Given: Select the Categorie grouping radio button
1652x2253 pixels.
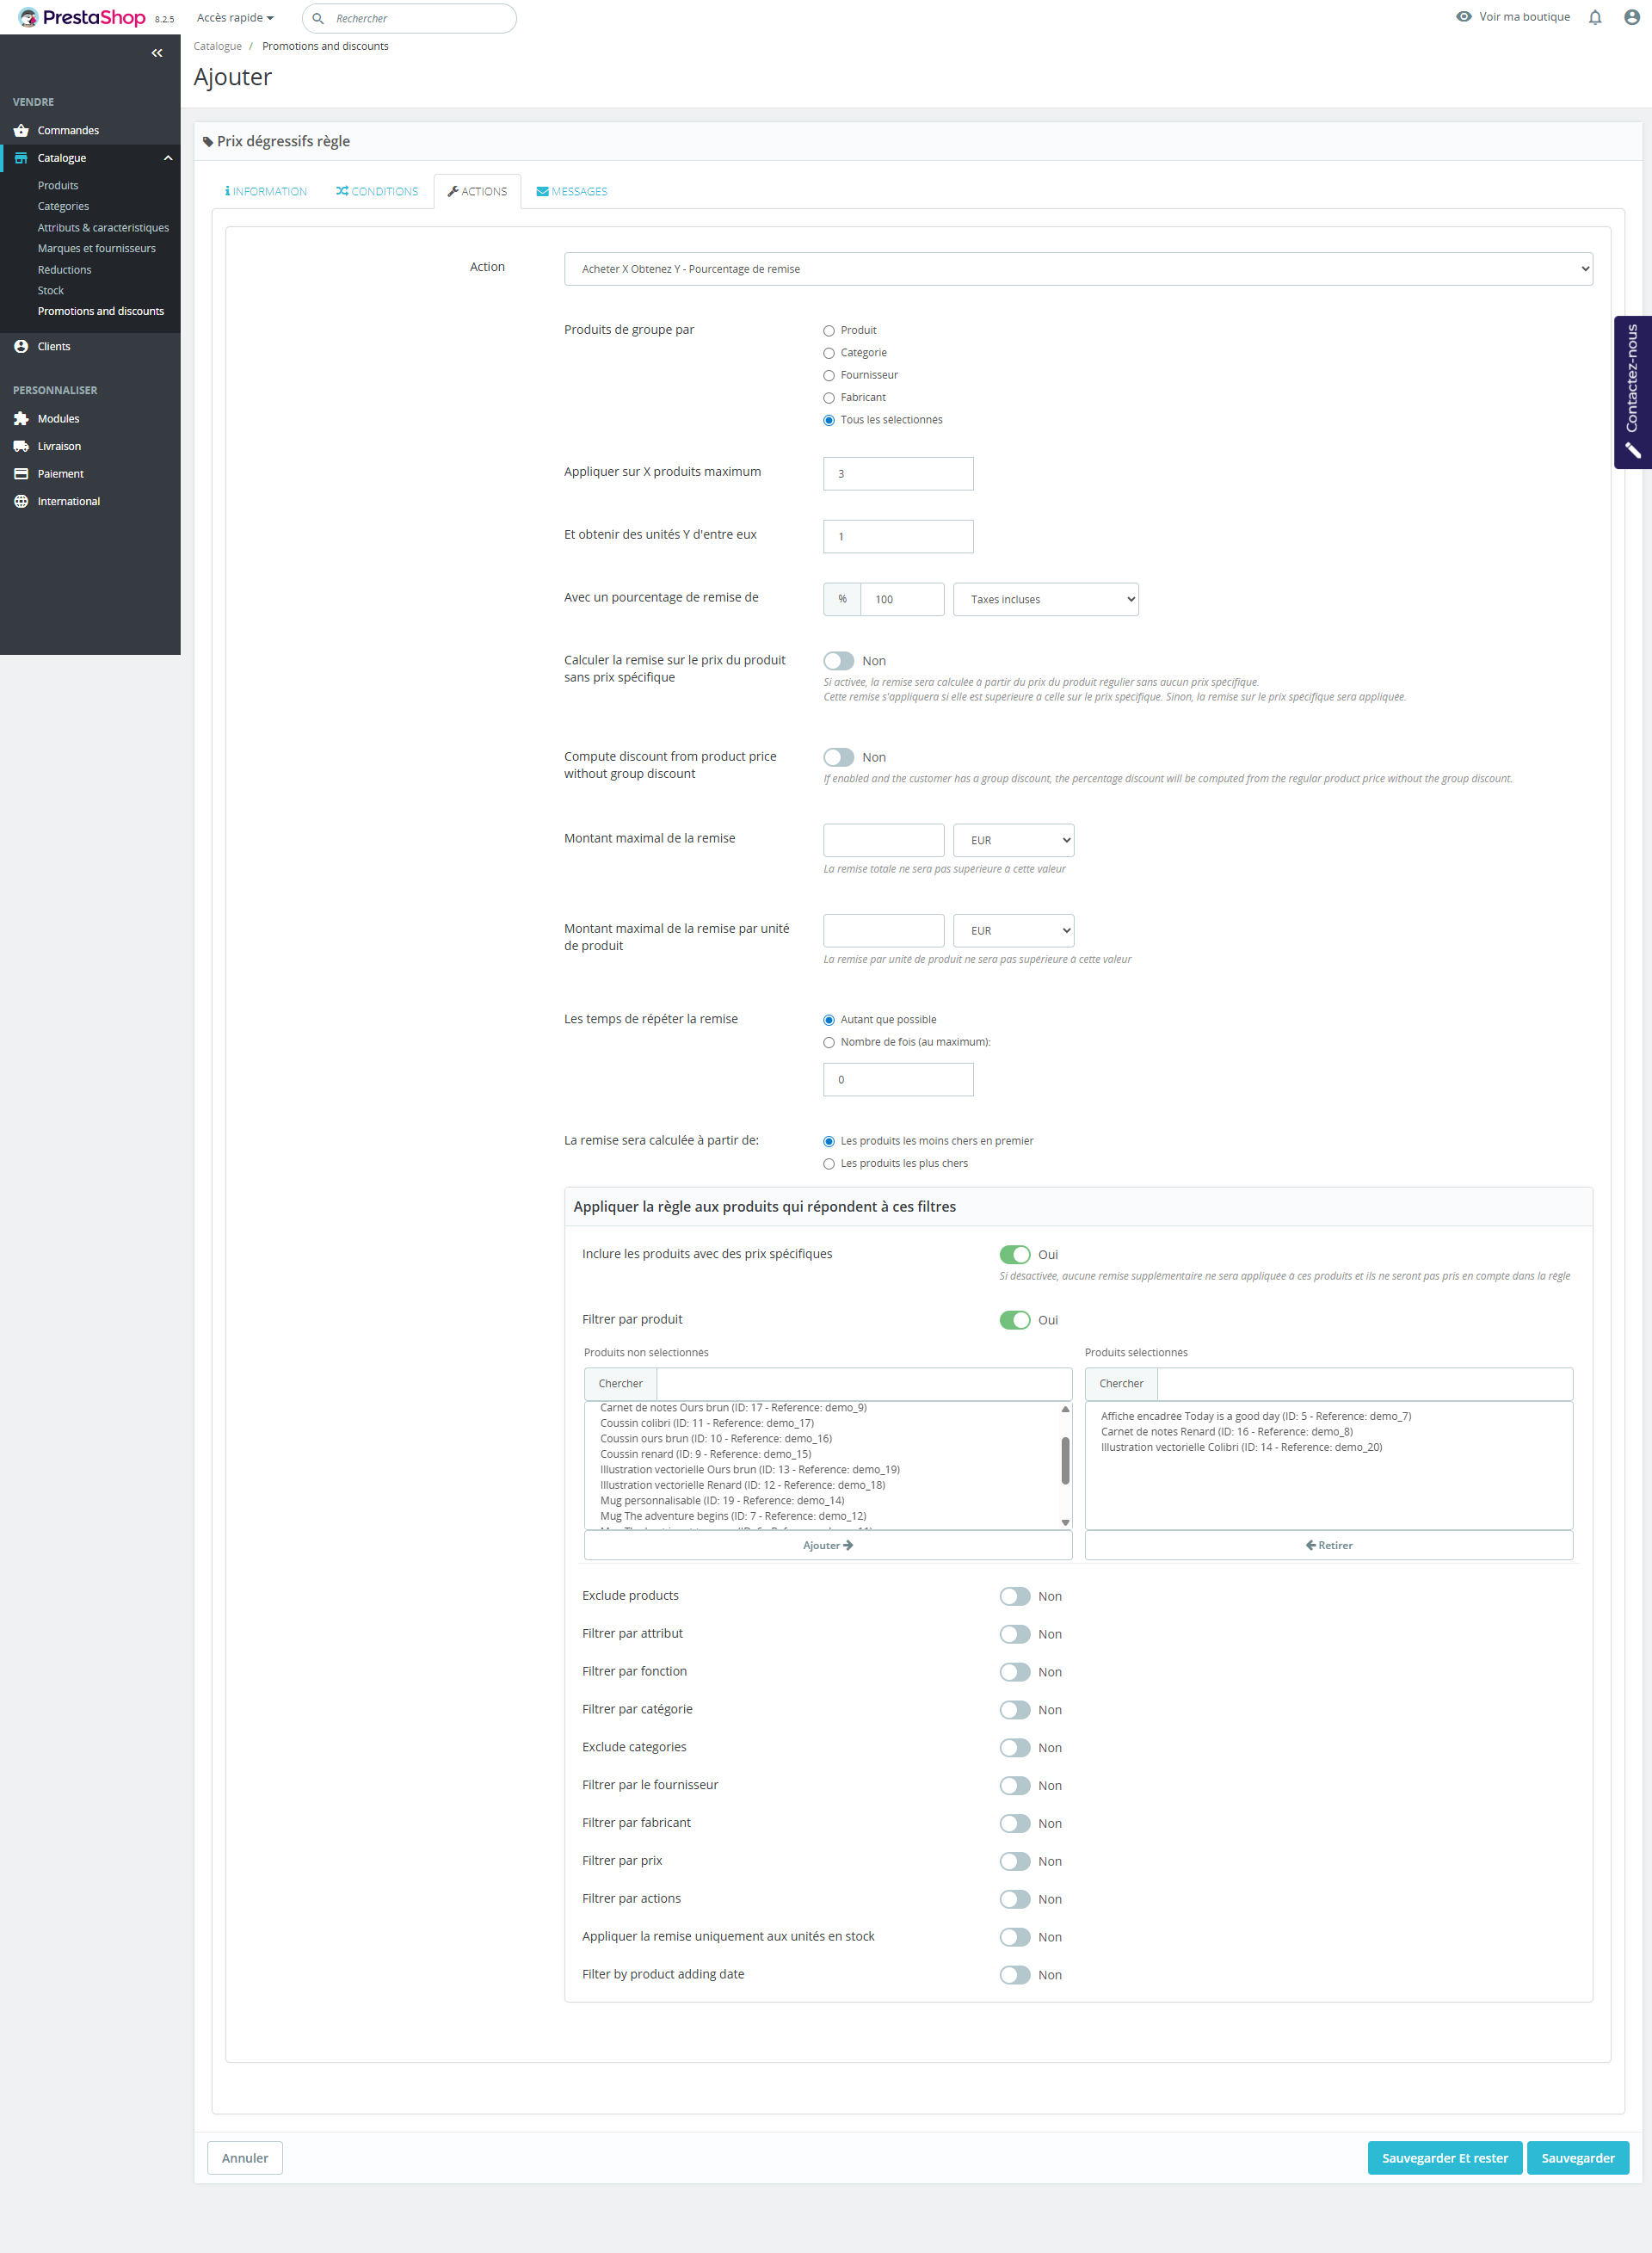Looking at the screenshot, I should pos(828,353).
